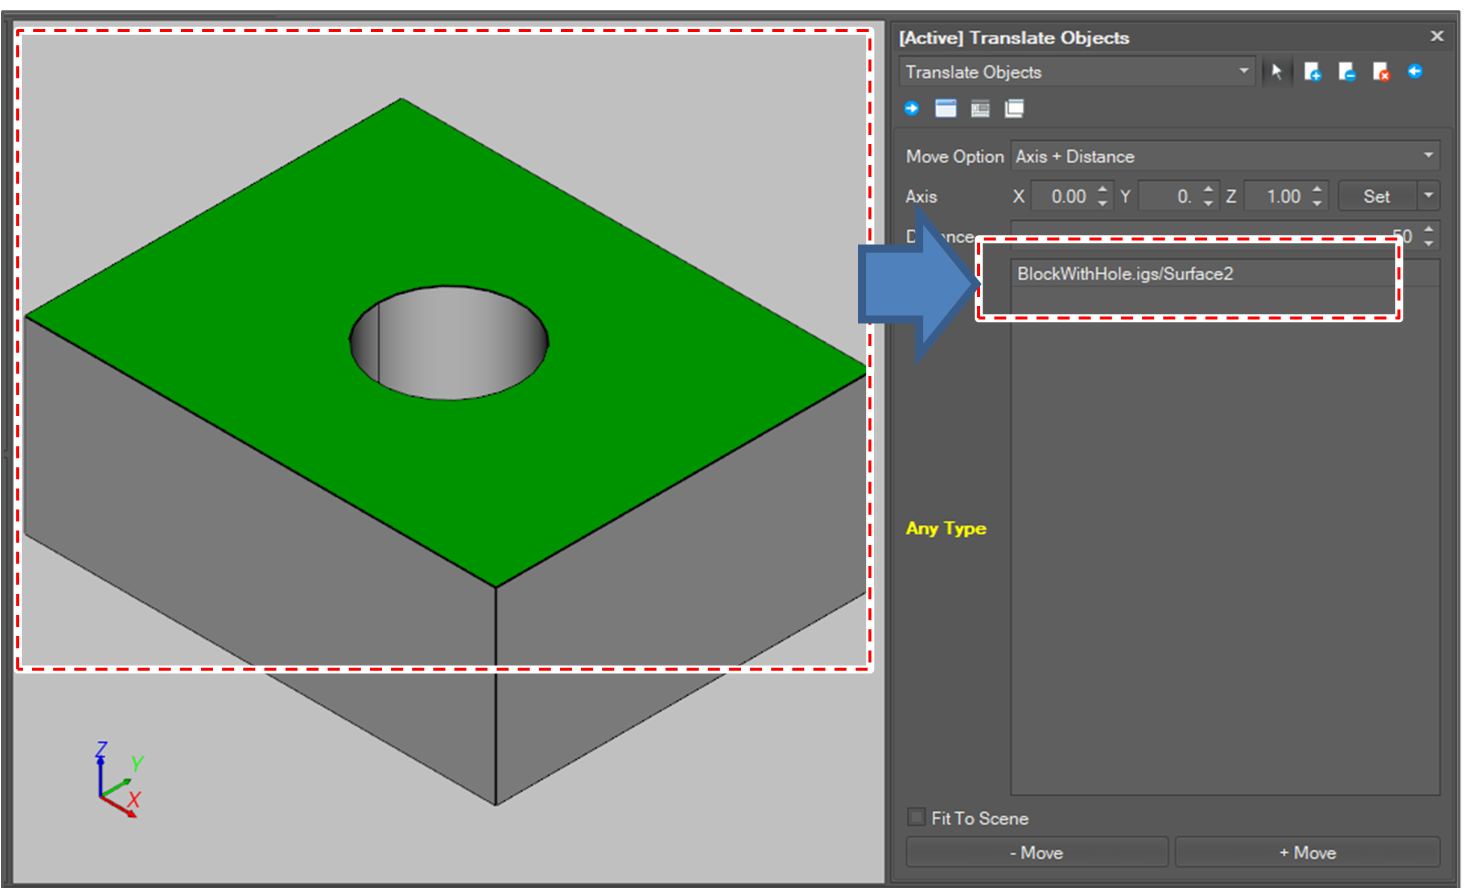The width and height of the screenshot is (1477, 888).
Task: Click the layout/form view icon
Action: (979, 108)
